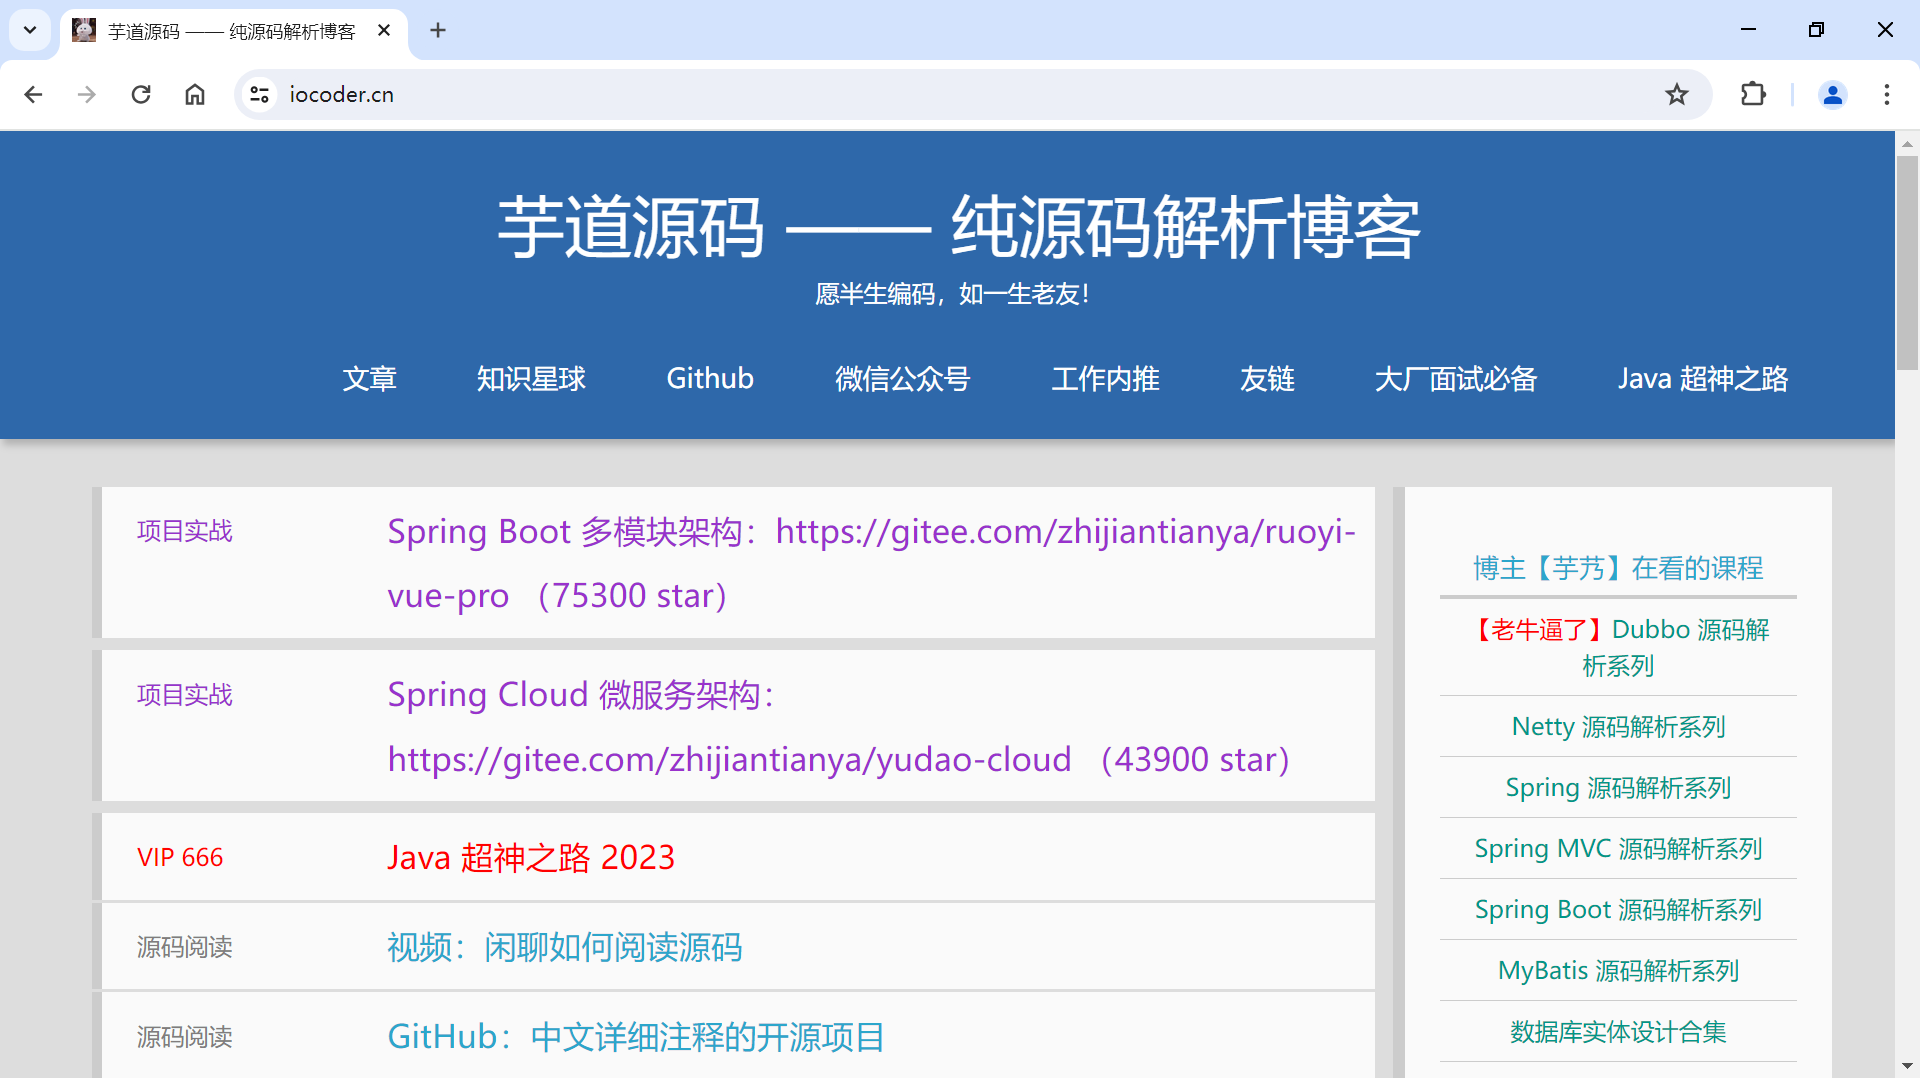1920x1078 pixels.
Task: Open MyBatis 源码解析系列 sidebar link
Action: pyautogui.click(x=1618, y=971)
